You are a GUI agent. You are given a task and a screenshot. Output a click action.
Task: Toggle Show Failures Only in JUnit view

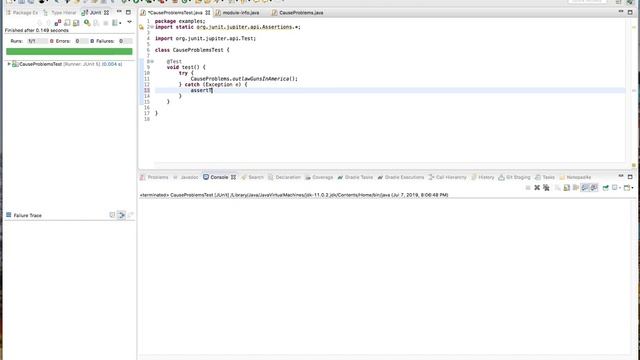58,23
